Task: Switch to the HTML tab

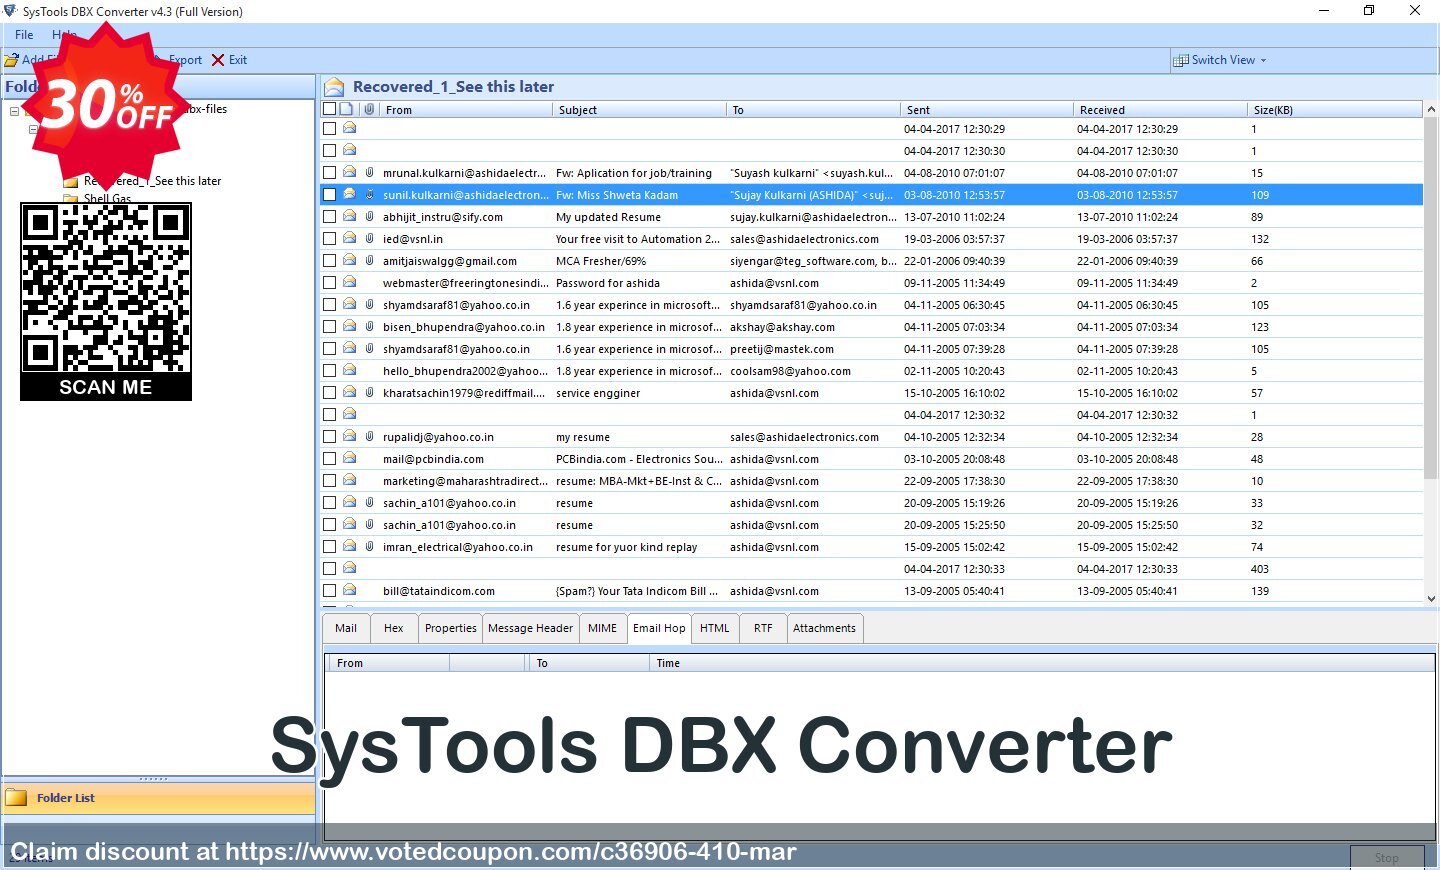Action: pyautogui.click(x=715, y=628)
